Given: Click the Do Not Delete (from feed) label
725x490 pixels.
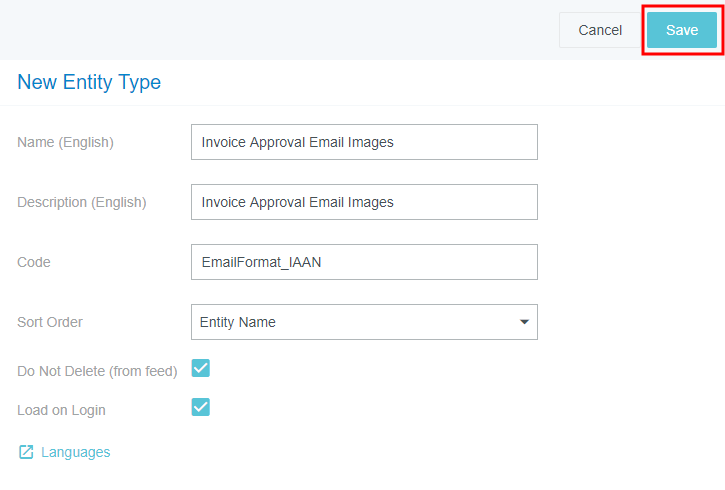Looking at the screenshot, I should (x=97, y=371).
